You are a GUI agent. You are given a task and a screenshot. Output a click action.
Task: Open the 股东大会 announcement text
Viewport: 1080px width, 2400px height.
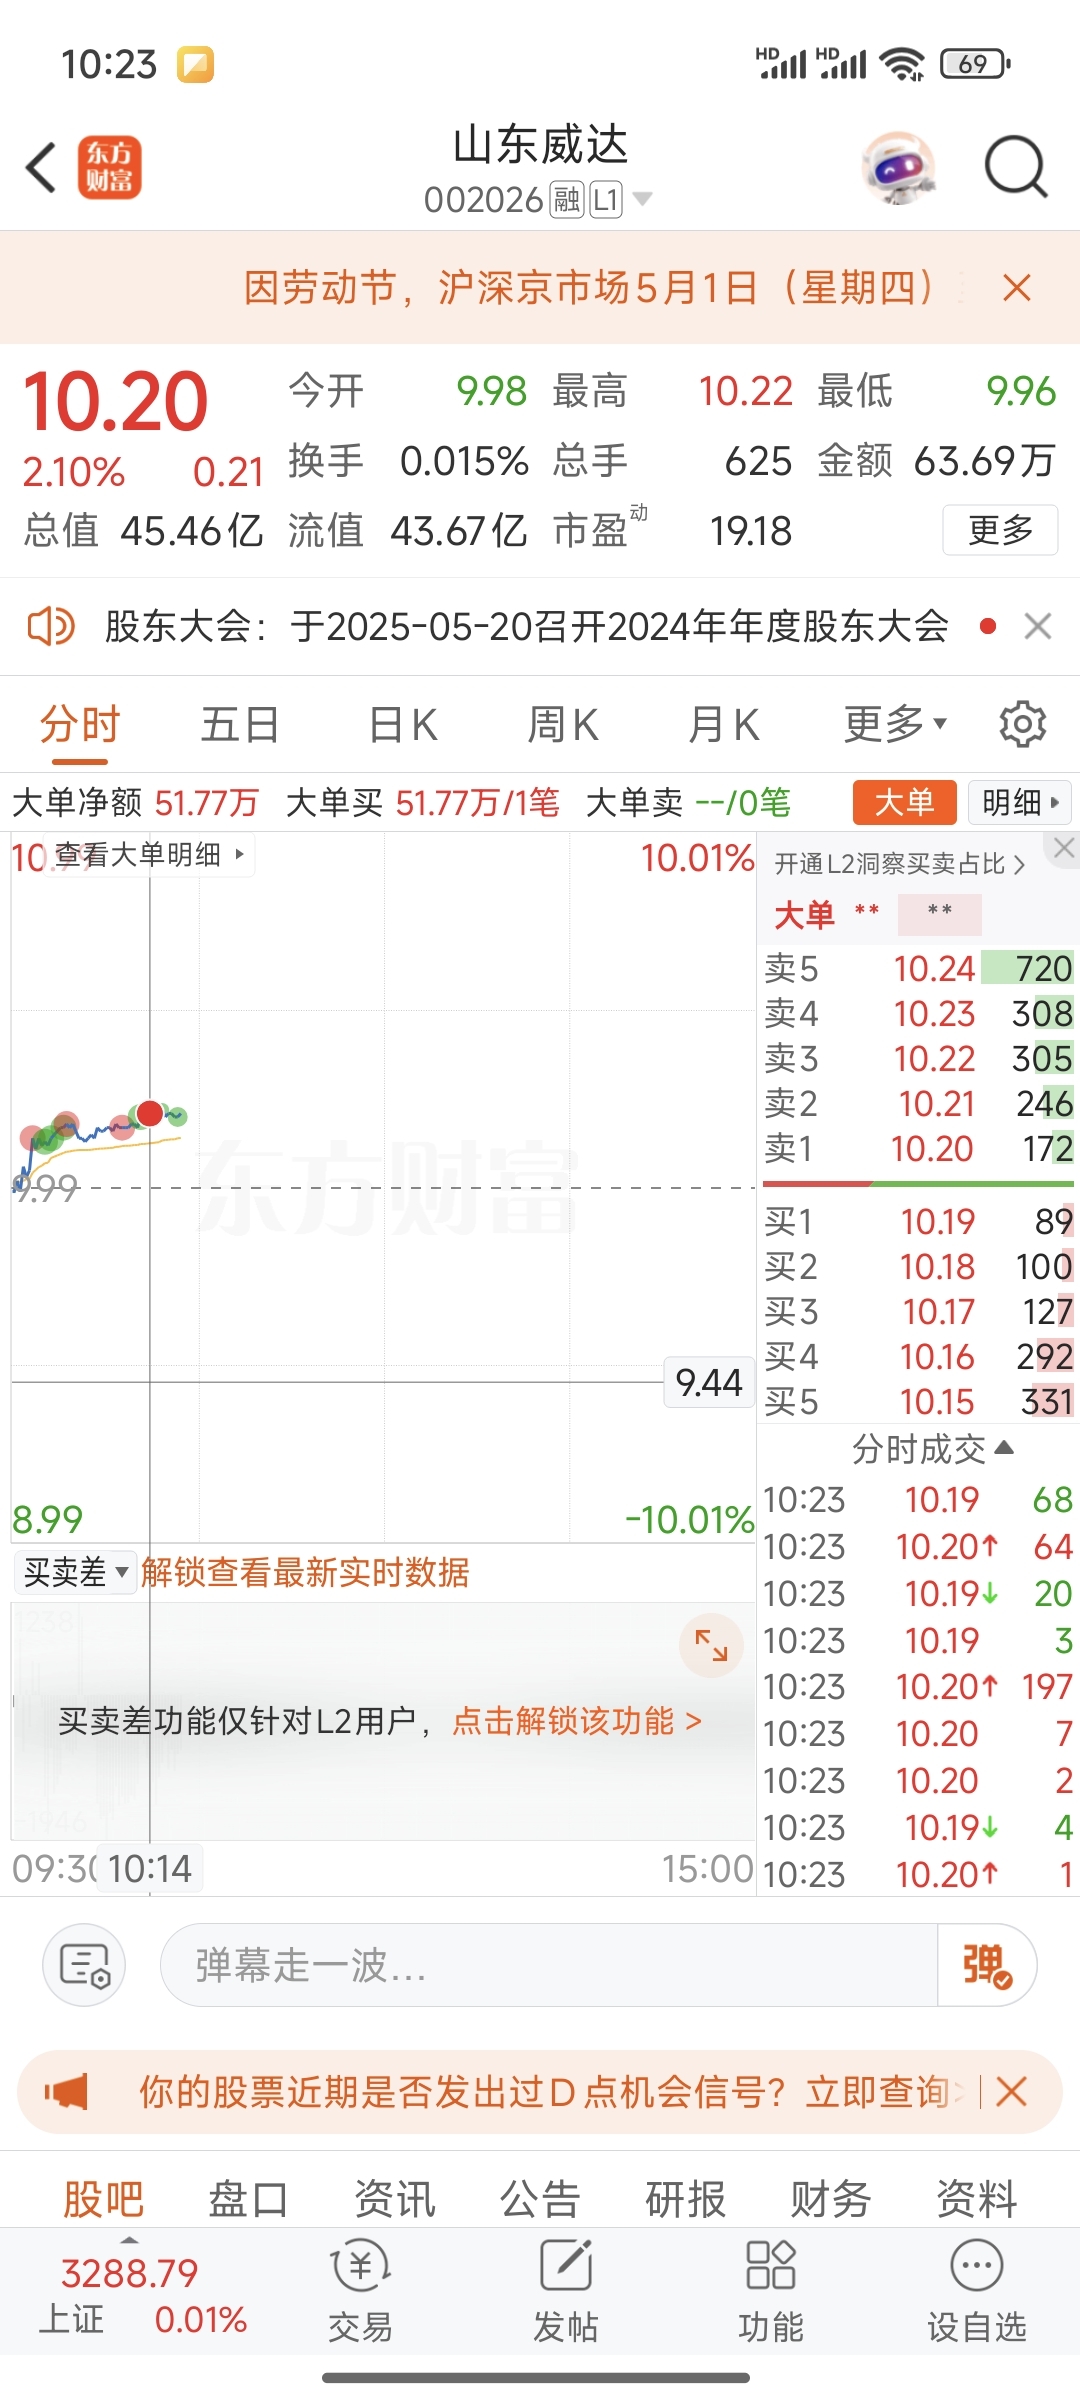[527, 627]
